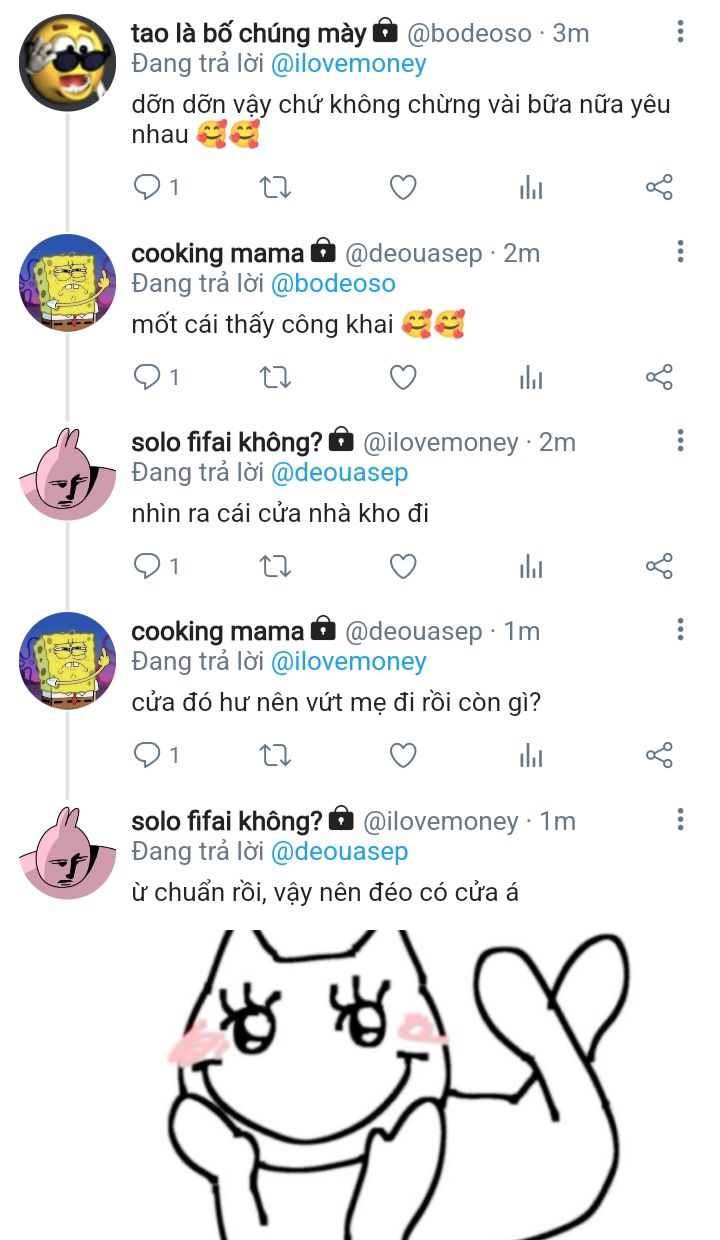Open bodeoso's sunglasses emoji profile picture
The image size is (720, 1240).
(x=67, y=62)
